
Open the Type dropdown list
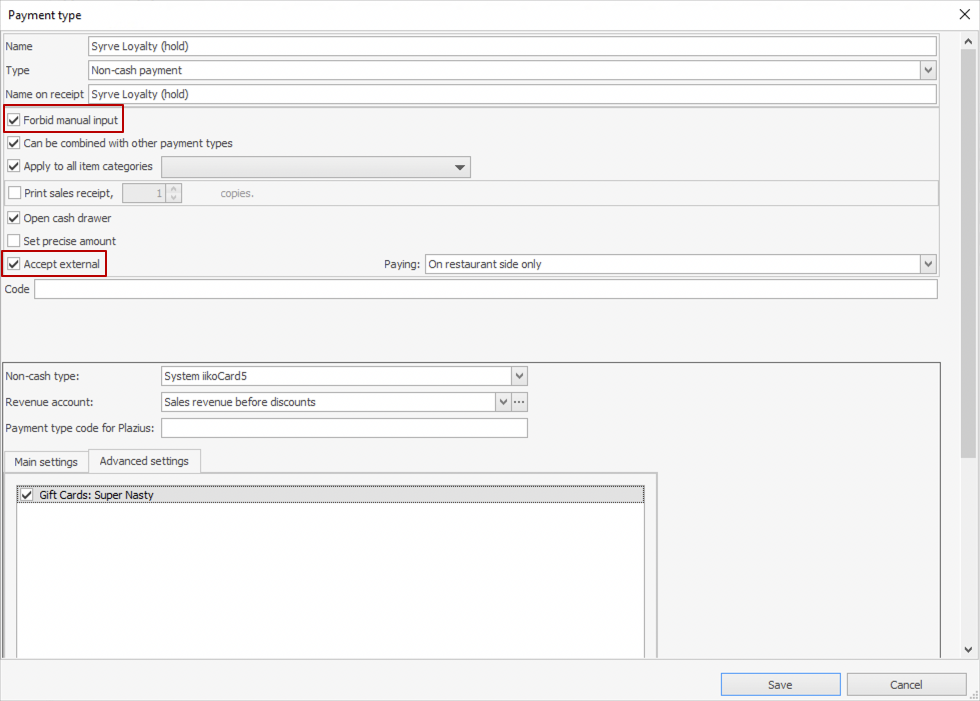click(x=928, y=70)
